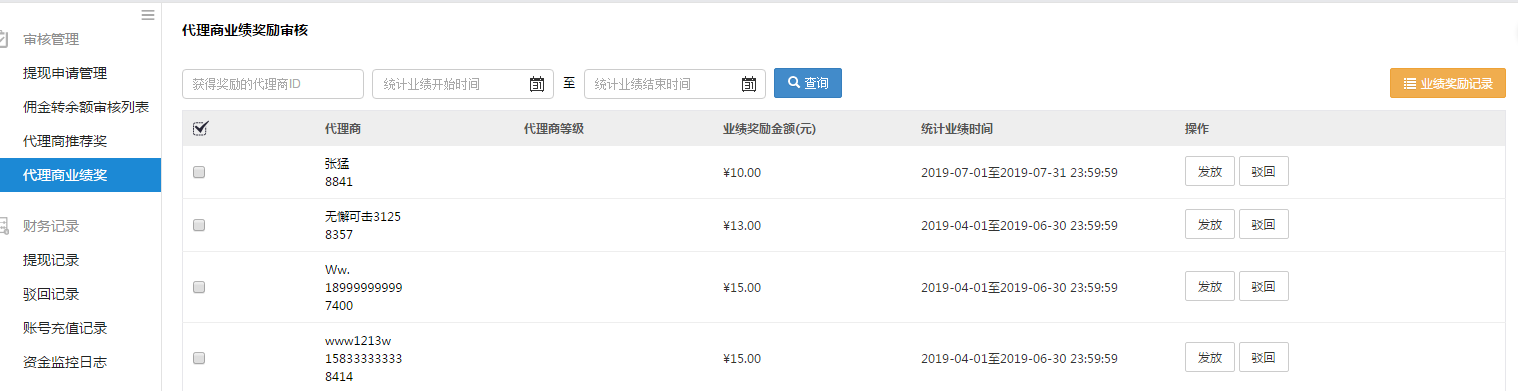The height and width of the screenshot is (391, 1518).
Task: Go to 代理商推荐奖 page
Action: [65, 141]
